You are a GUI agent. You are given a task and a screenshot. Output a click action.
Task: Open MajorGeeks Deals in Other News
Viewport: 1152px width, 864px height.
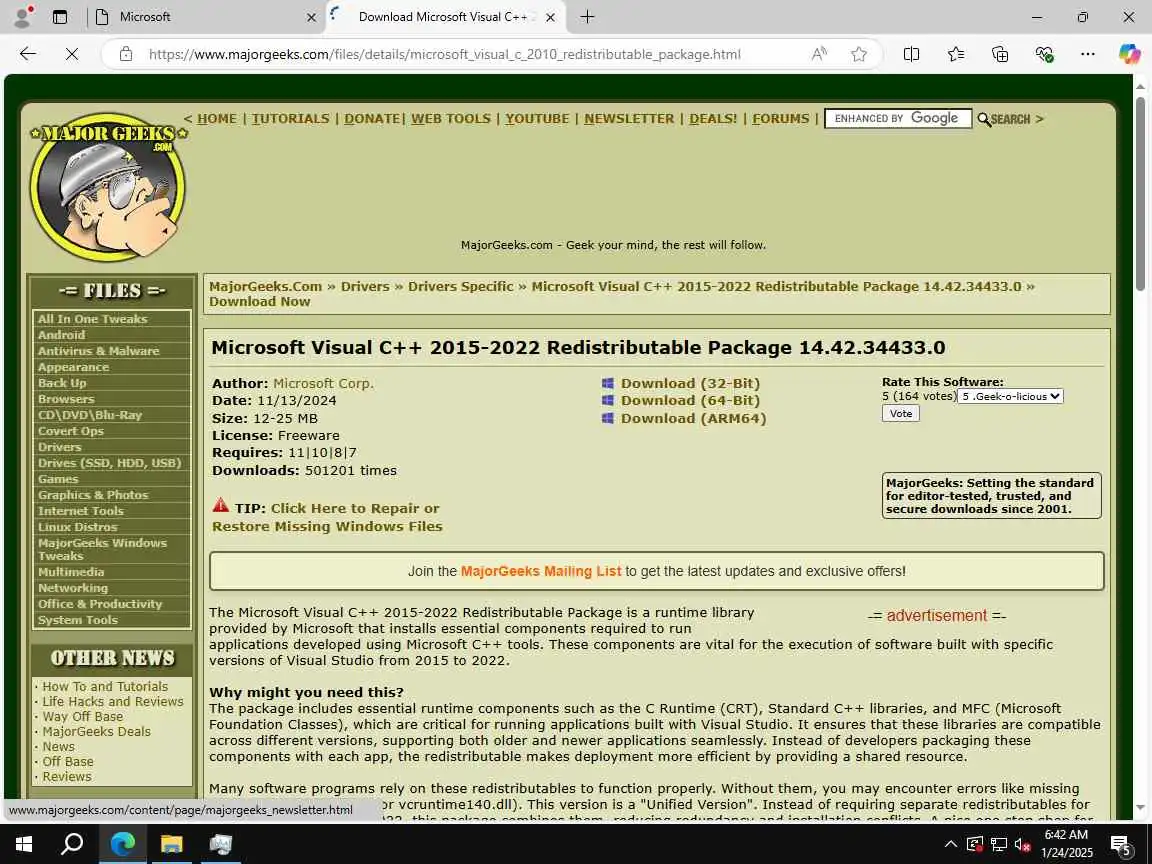pyautogui.click(x=96, y=732)
